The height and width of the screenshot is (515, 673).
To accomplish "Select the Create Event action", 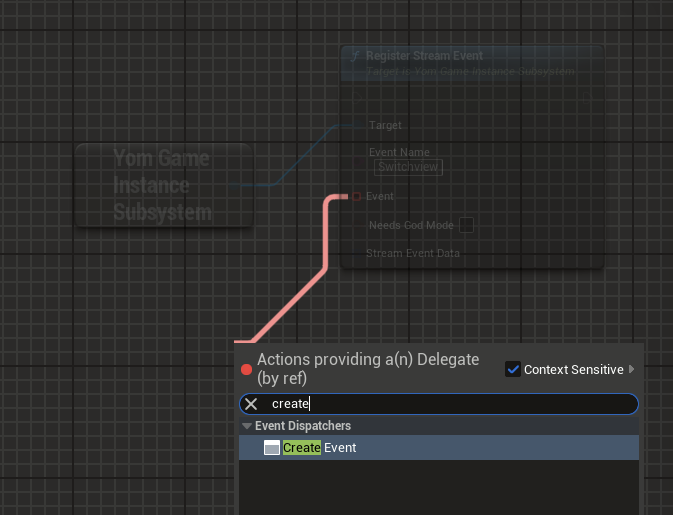I will (x=439, y=448).
